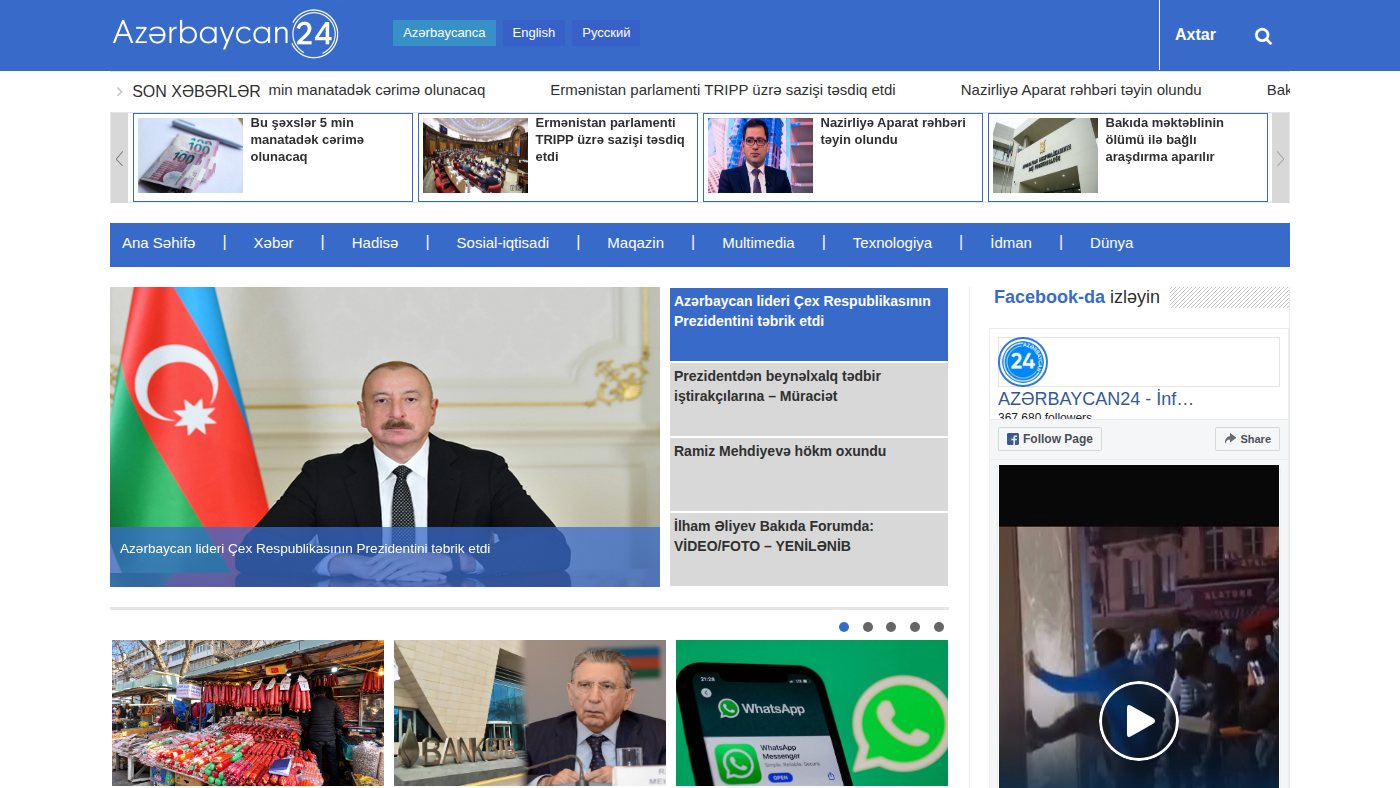
Task: Open the Armenian parliament thumbnail
Action: point(475,155)
